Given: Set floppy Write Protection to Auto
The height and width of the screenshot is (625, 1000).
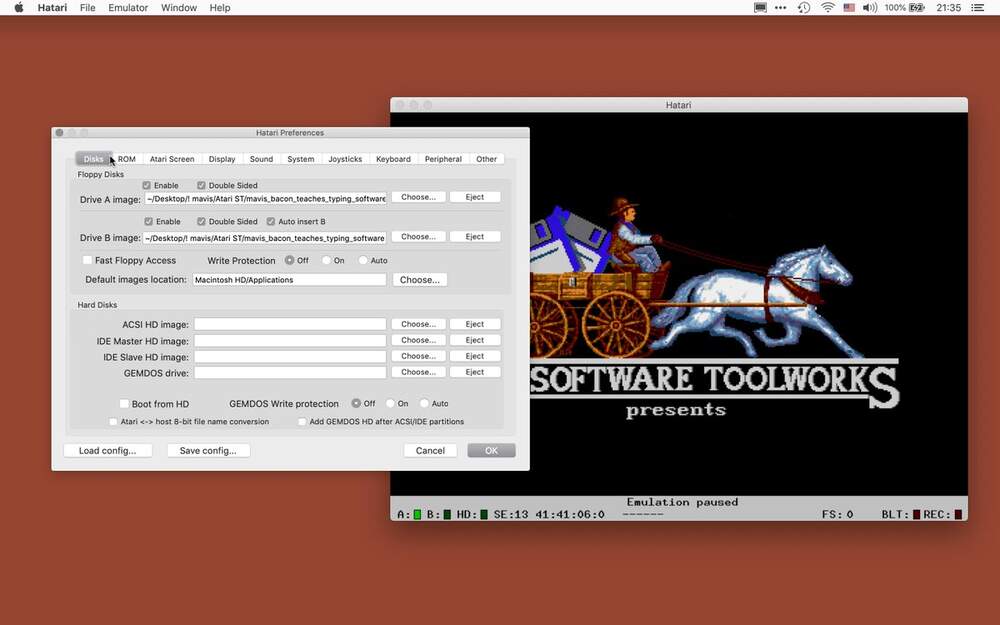Looking at the screenshot, I should pyautogui.click(x=363, y=260).
